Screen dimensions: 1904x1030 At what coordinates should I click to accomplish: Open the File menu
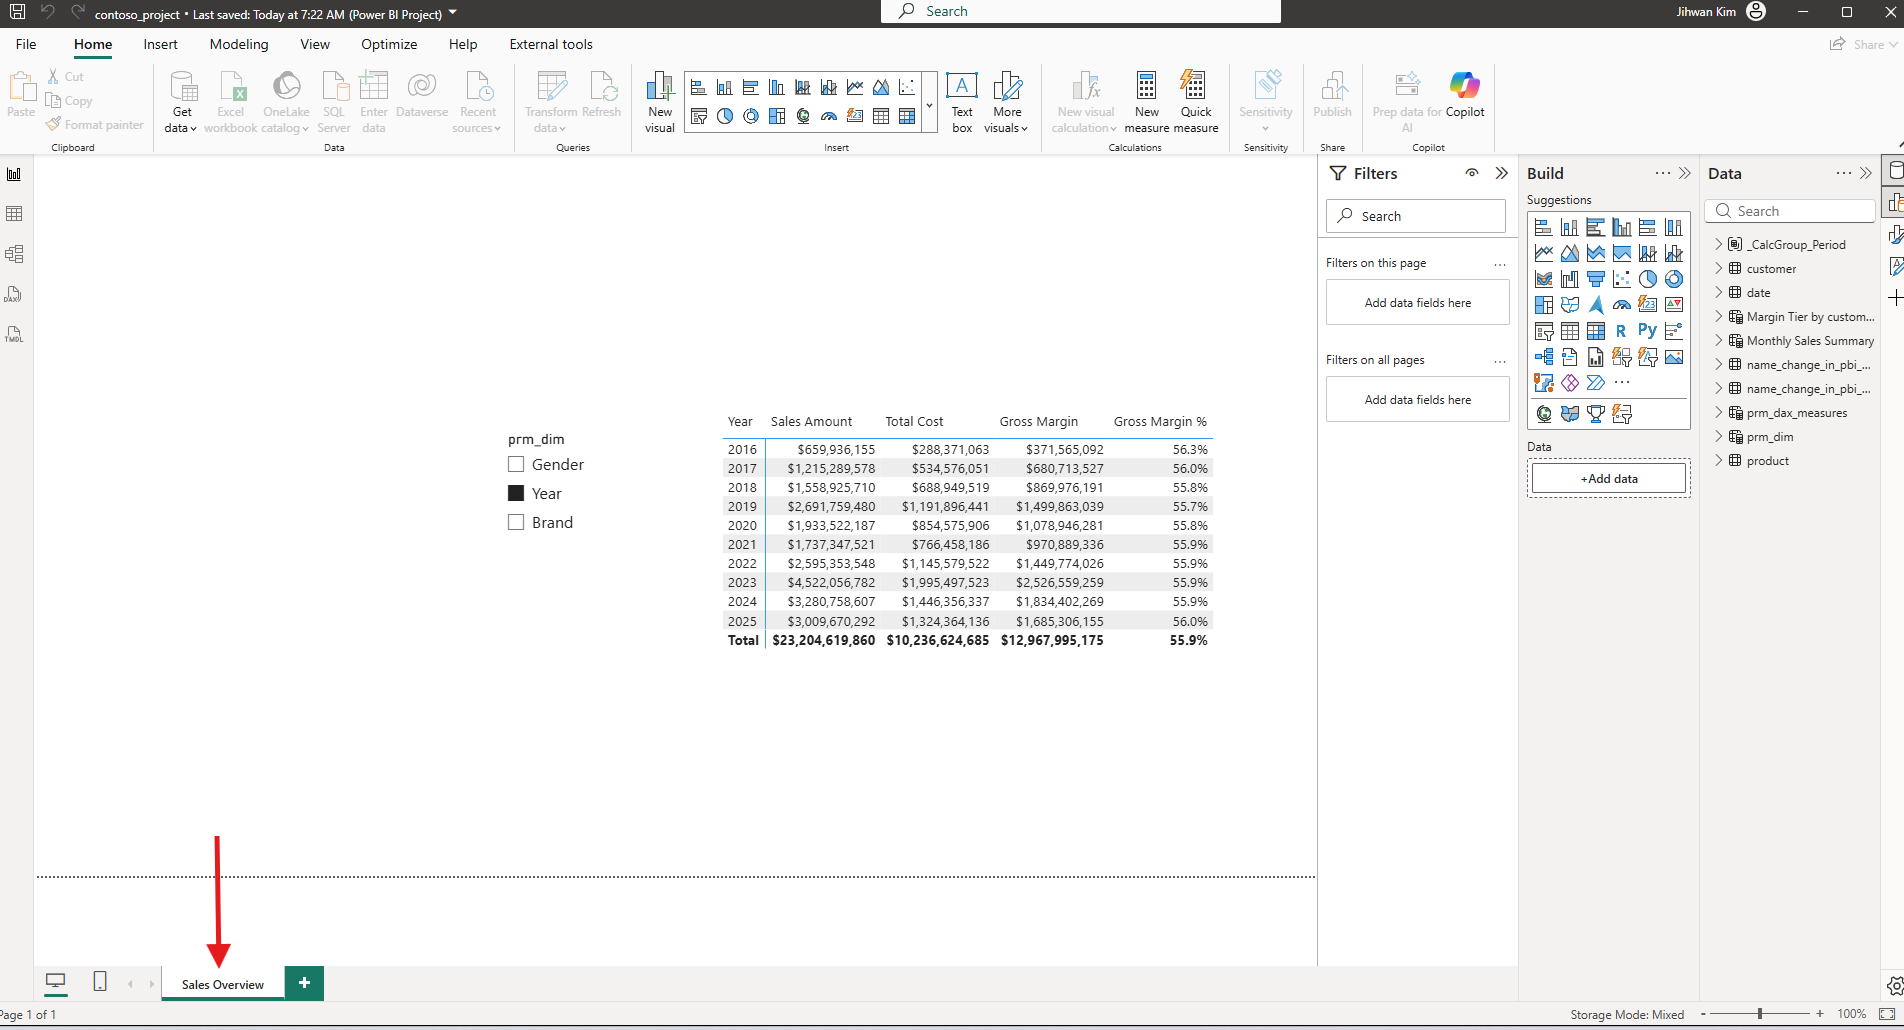[26, 44]
